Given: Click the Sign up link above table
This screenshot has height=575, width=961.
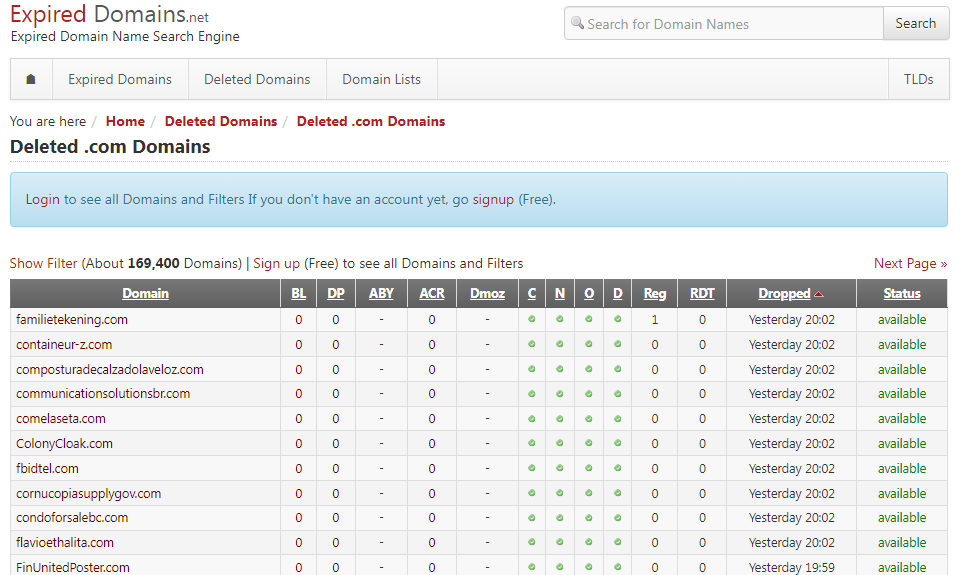Looking at the screenshot, I should [276, 263].
